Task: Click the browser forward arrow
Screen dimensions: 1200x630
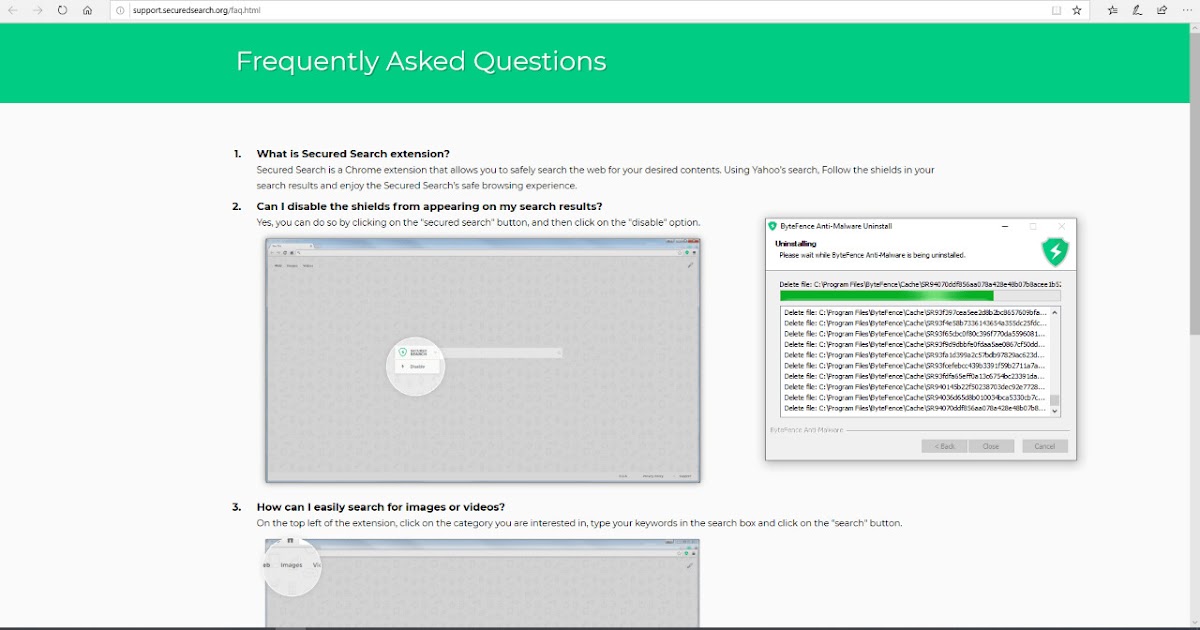Action: (37, 10)
